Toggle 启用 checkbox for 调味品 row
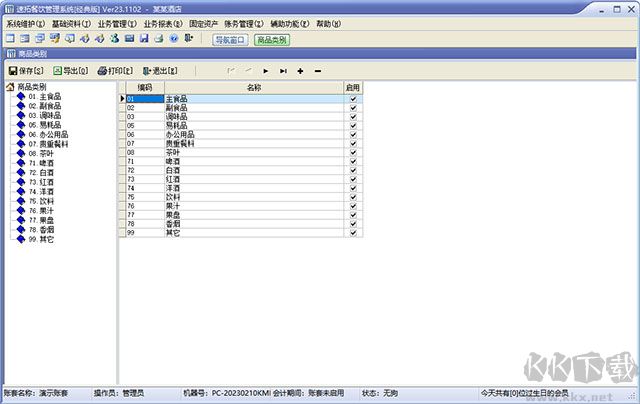The image size is (640, 404). coord(353,117)
